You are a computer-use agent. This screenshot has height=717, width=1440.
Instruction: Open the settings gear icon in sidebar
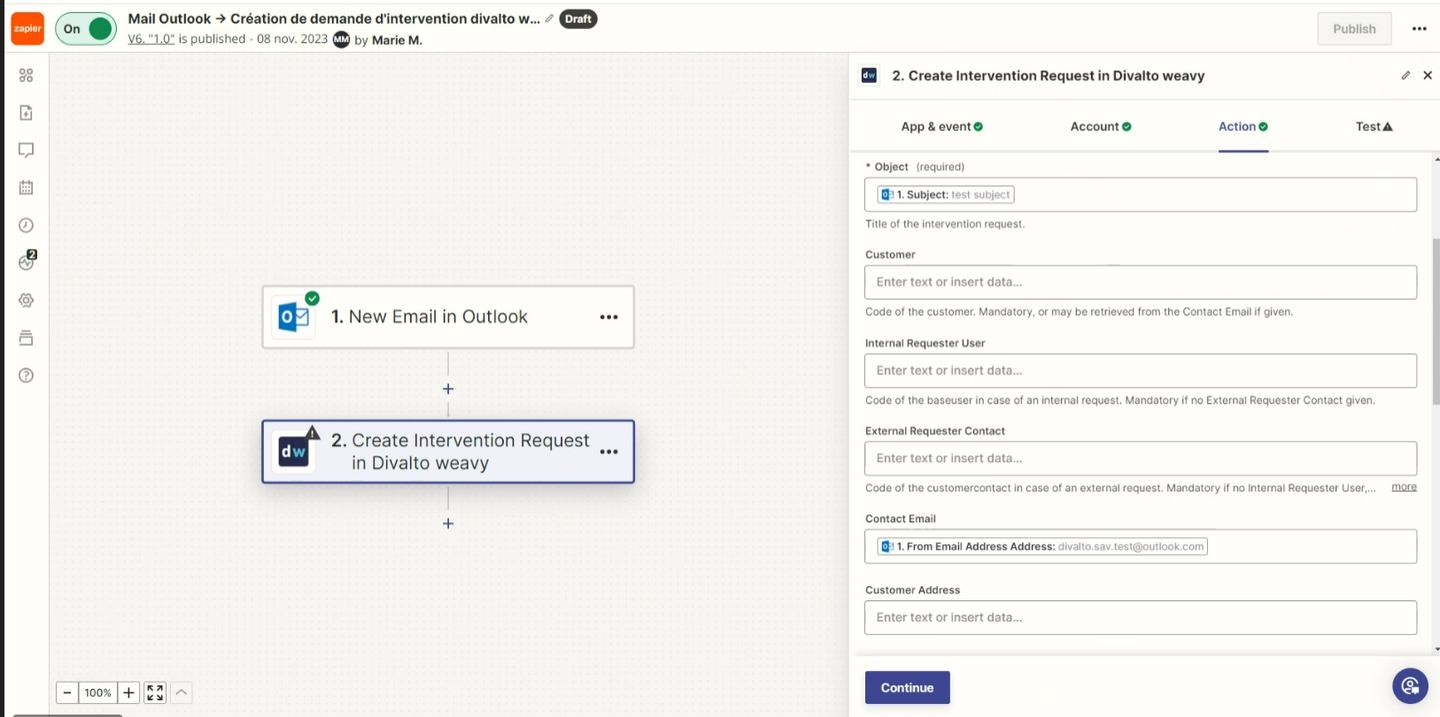[x=26, y=300]
